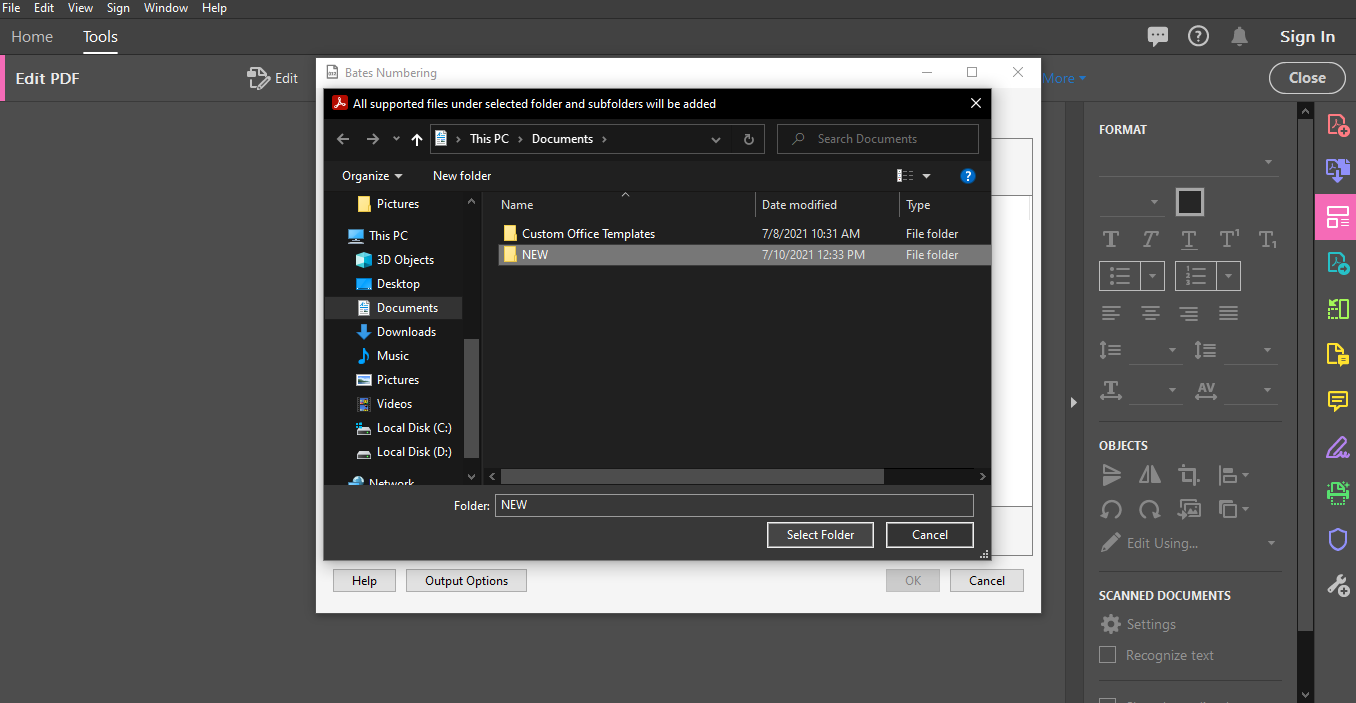The height and width of the screenshot is (703, 1356).
Task: Open the notifications bell
Action: [x=1239, y=36]
